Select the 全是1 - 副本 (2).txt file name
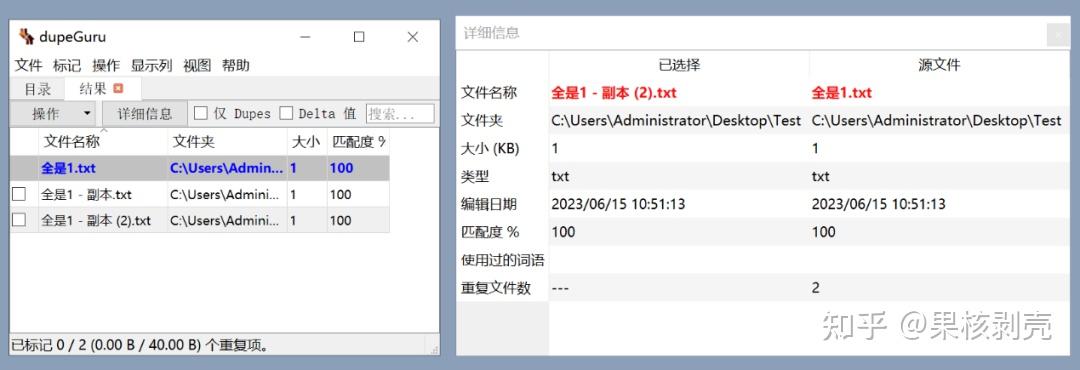Image resolution: width=1080 pixels, height=370 pixels. [x=96, y=220]
